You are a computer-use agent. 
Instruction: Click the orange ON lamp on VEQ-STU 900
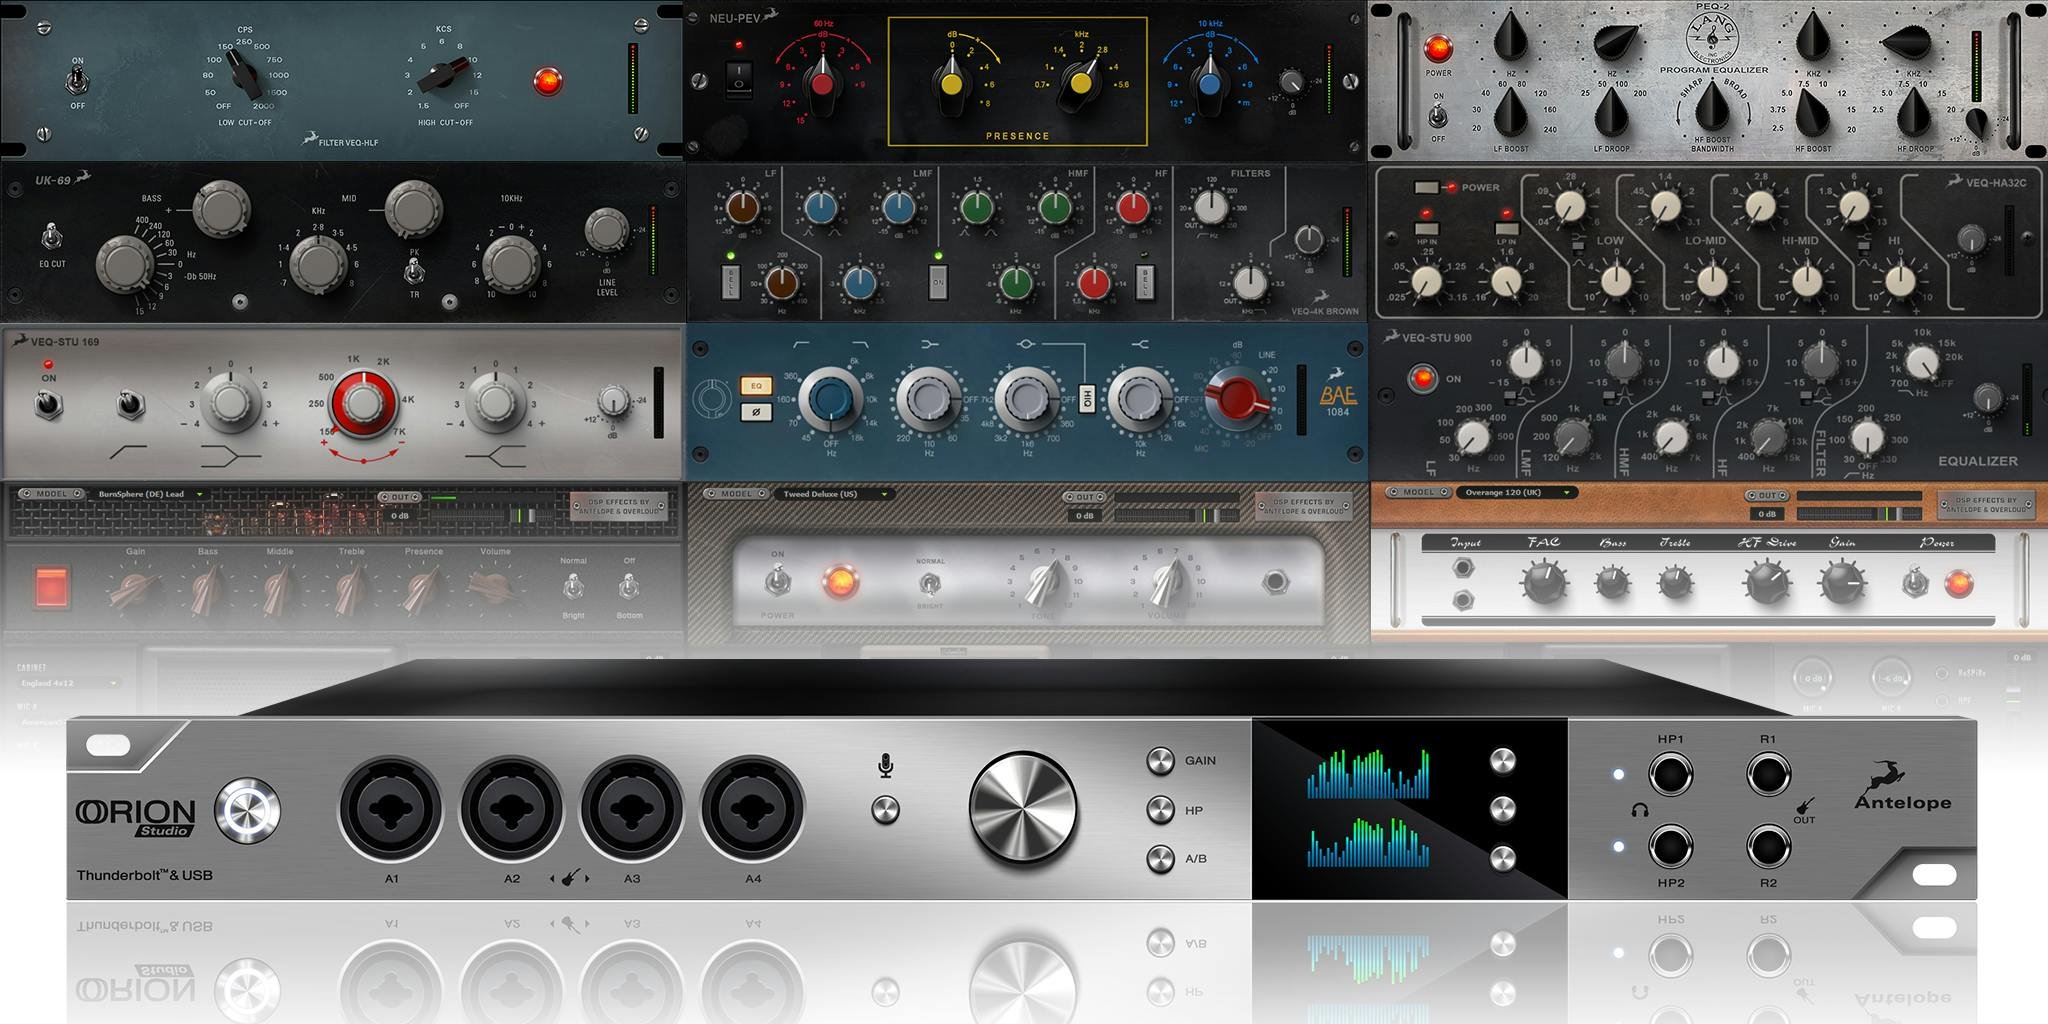[1422, 378]
